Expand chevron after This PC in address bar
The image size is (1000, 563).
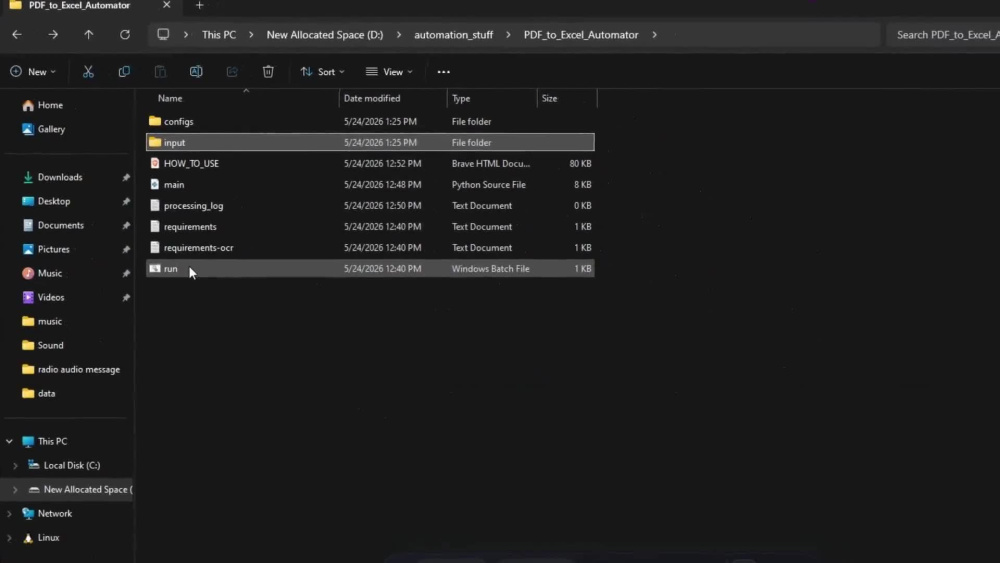pos(251,34)
